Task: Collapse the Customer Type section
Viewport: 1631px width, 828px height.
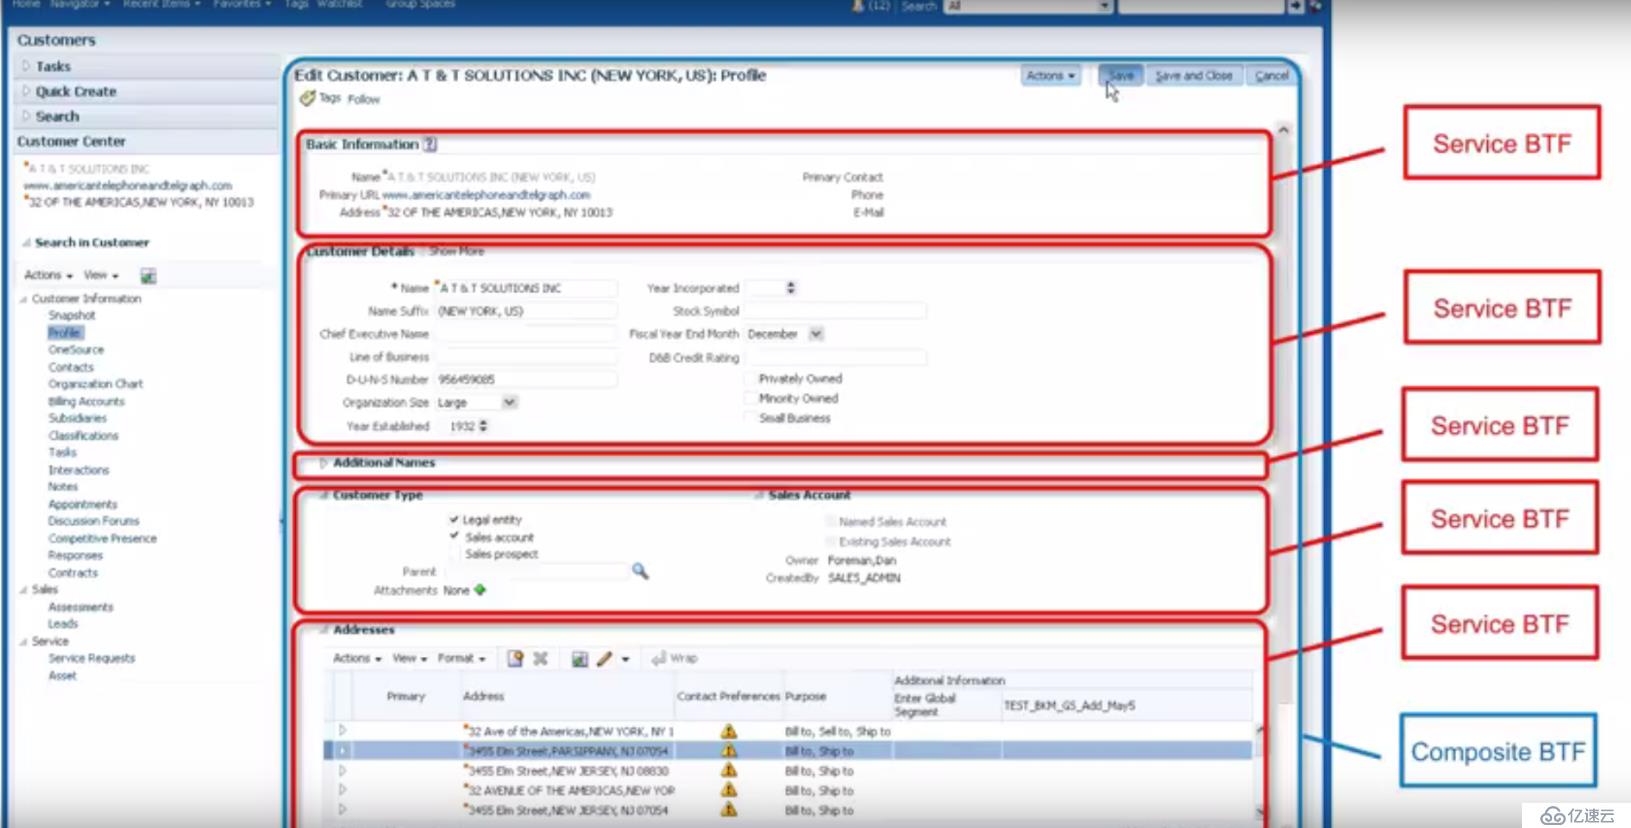Action: click(323, 495)
